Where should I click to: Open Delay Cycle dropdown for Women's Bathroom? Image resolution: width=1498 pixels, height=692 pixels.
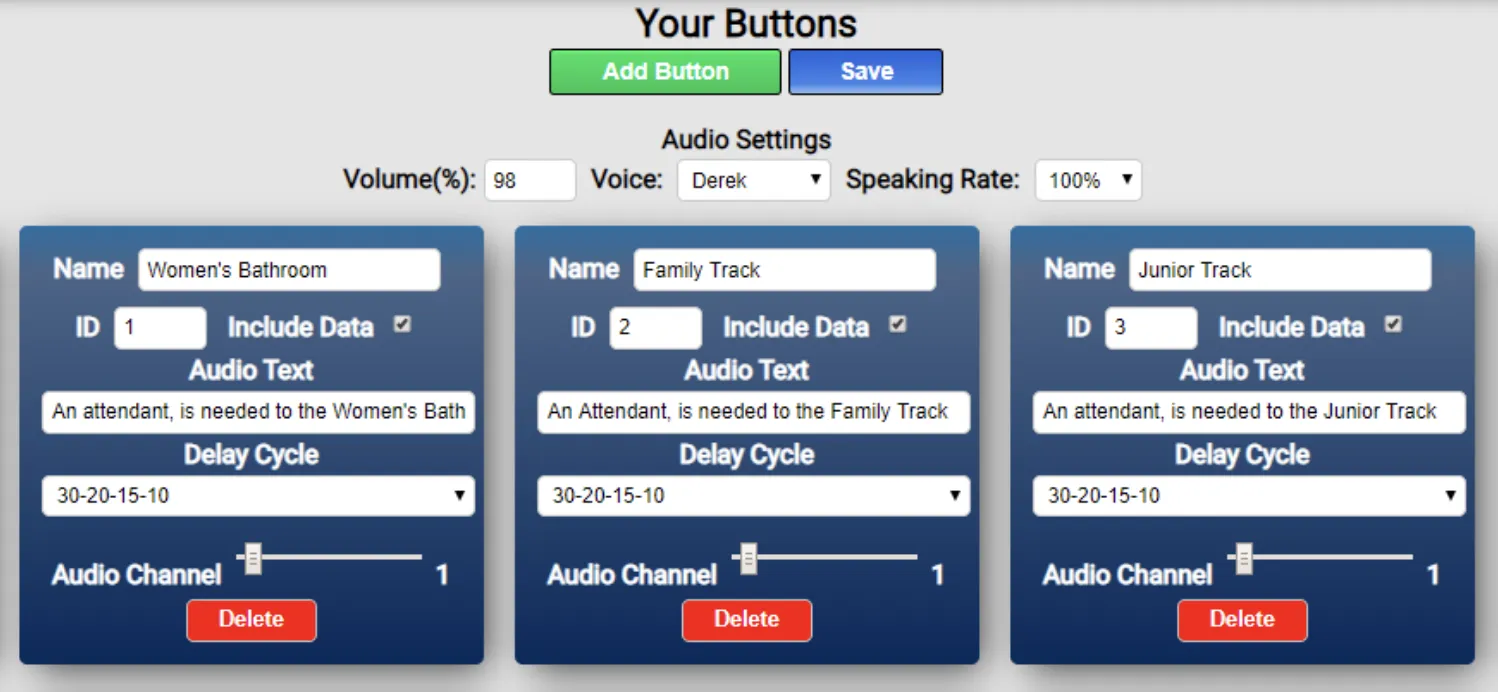(257, 495)
